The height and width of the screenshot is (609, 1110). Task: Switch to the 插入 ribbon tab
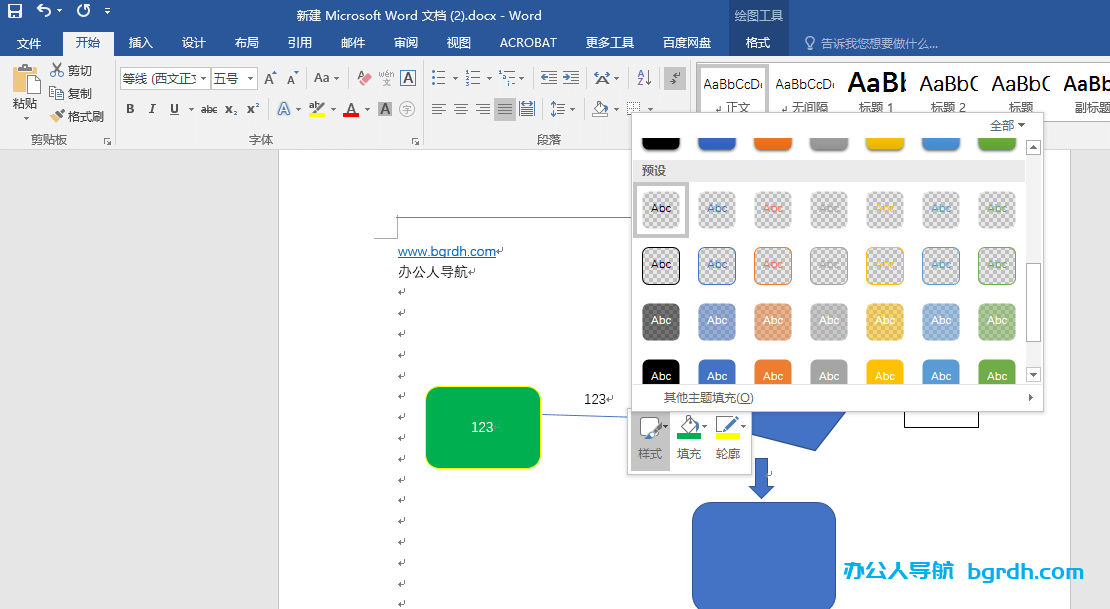tap(140, 43)
